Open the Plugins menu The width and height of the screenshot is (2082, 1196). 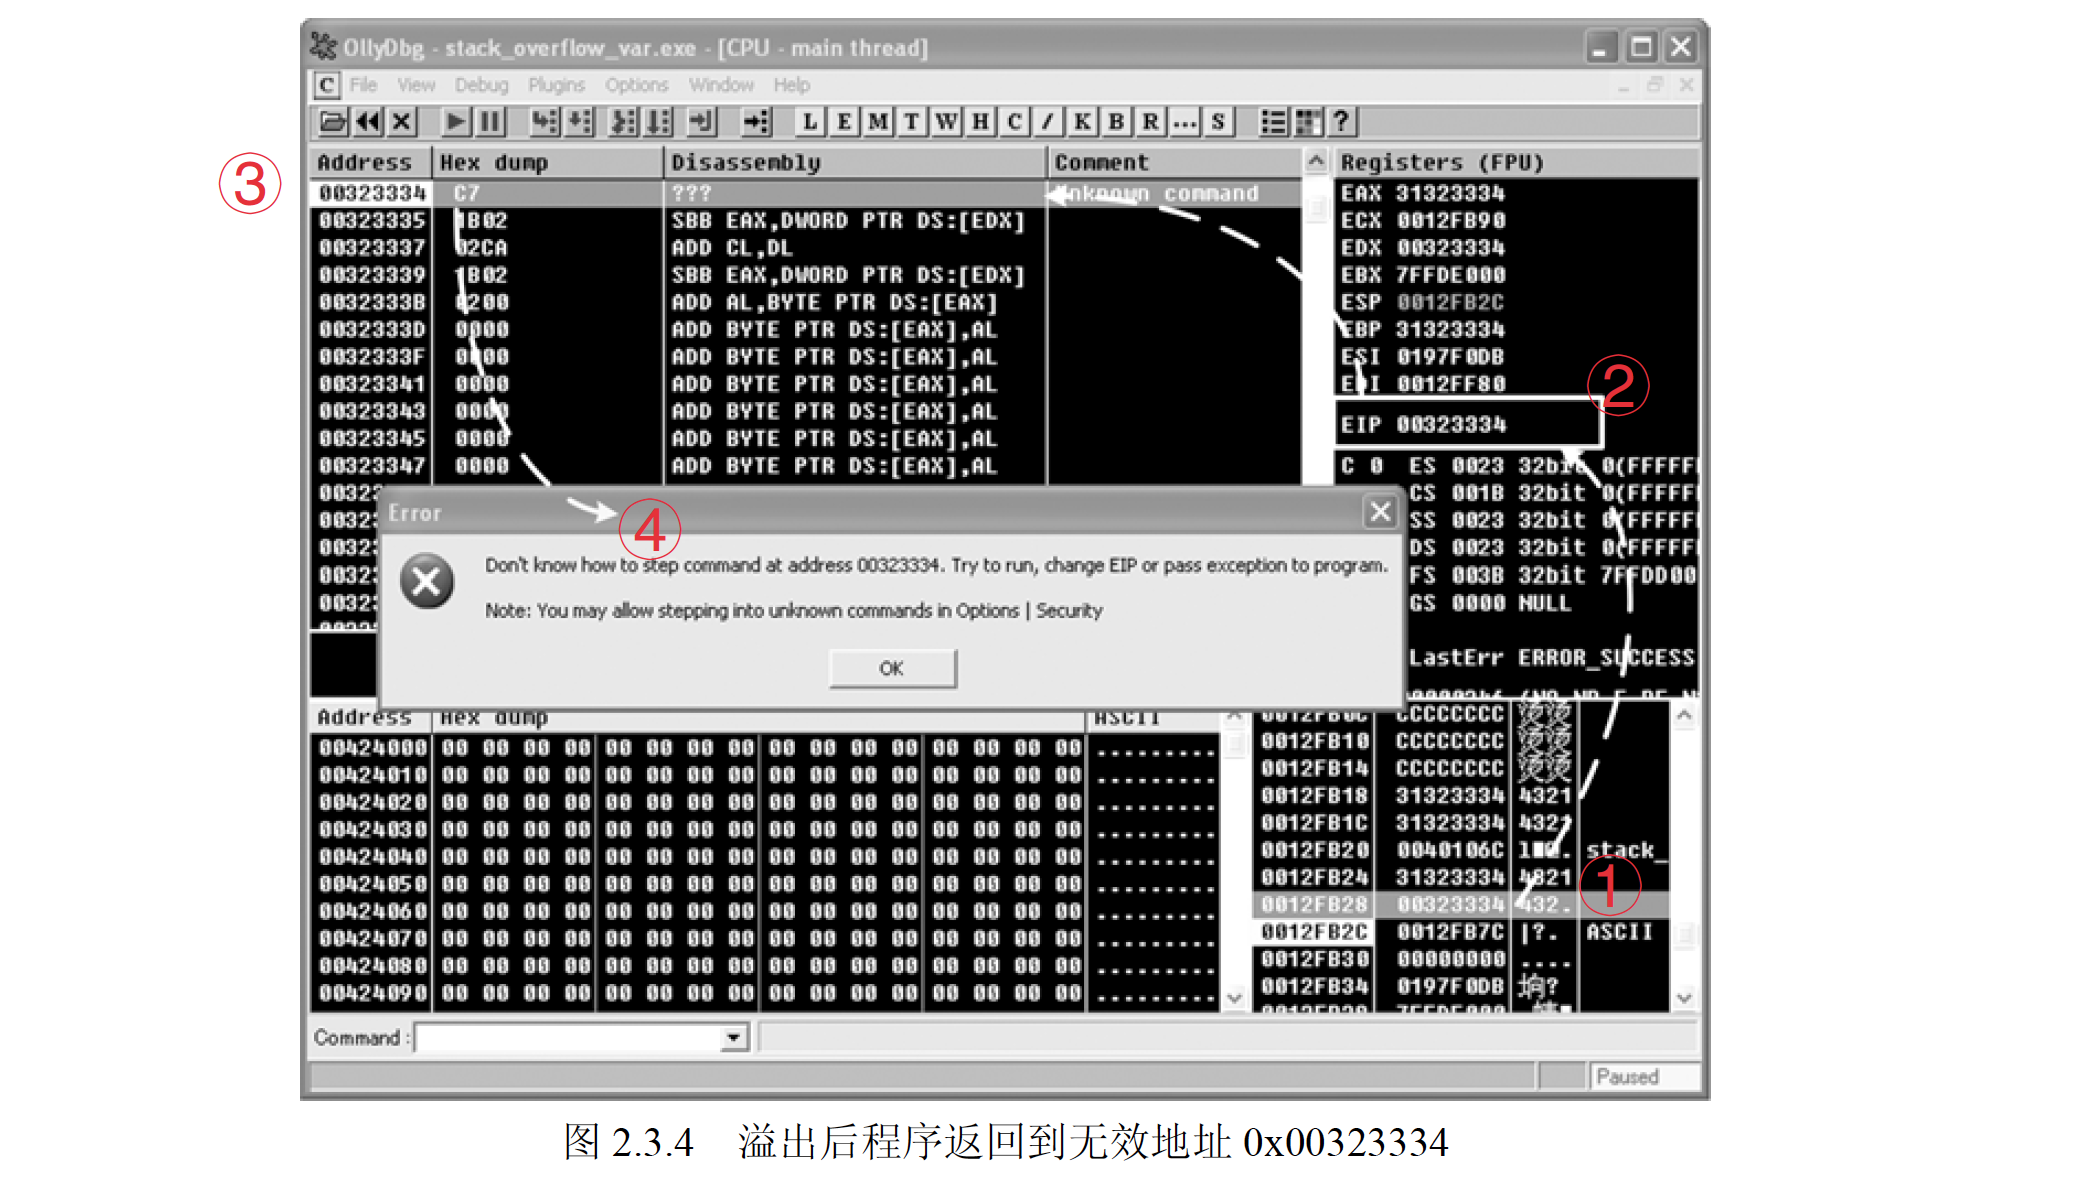[x=556, y=85]
